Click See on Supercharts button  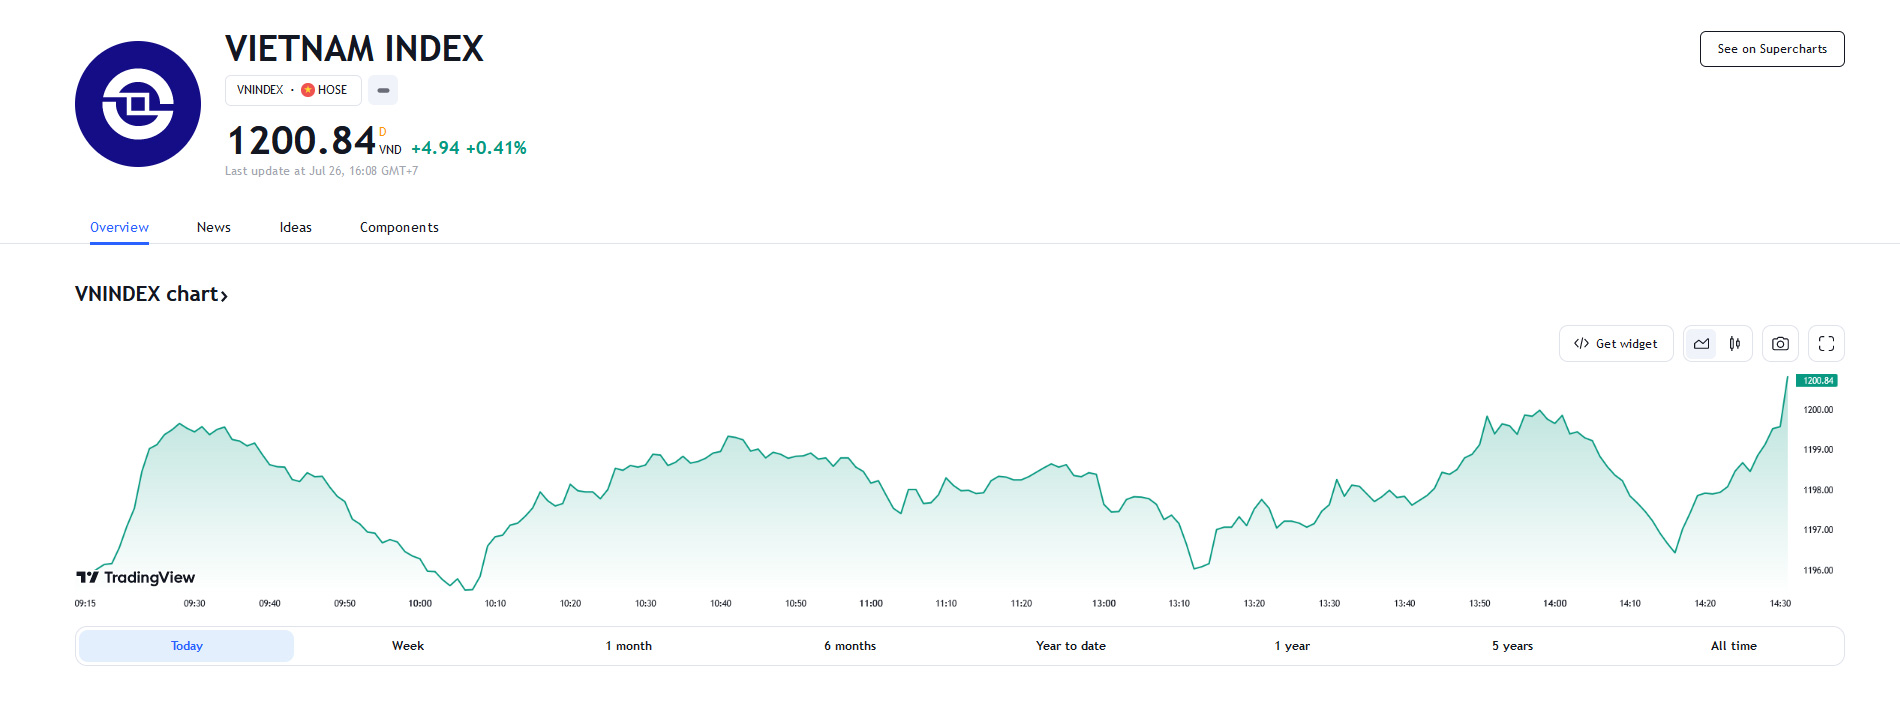(1772, 49)
